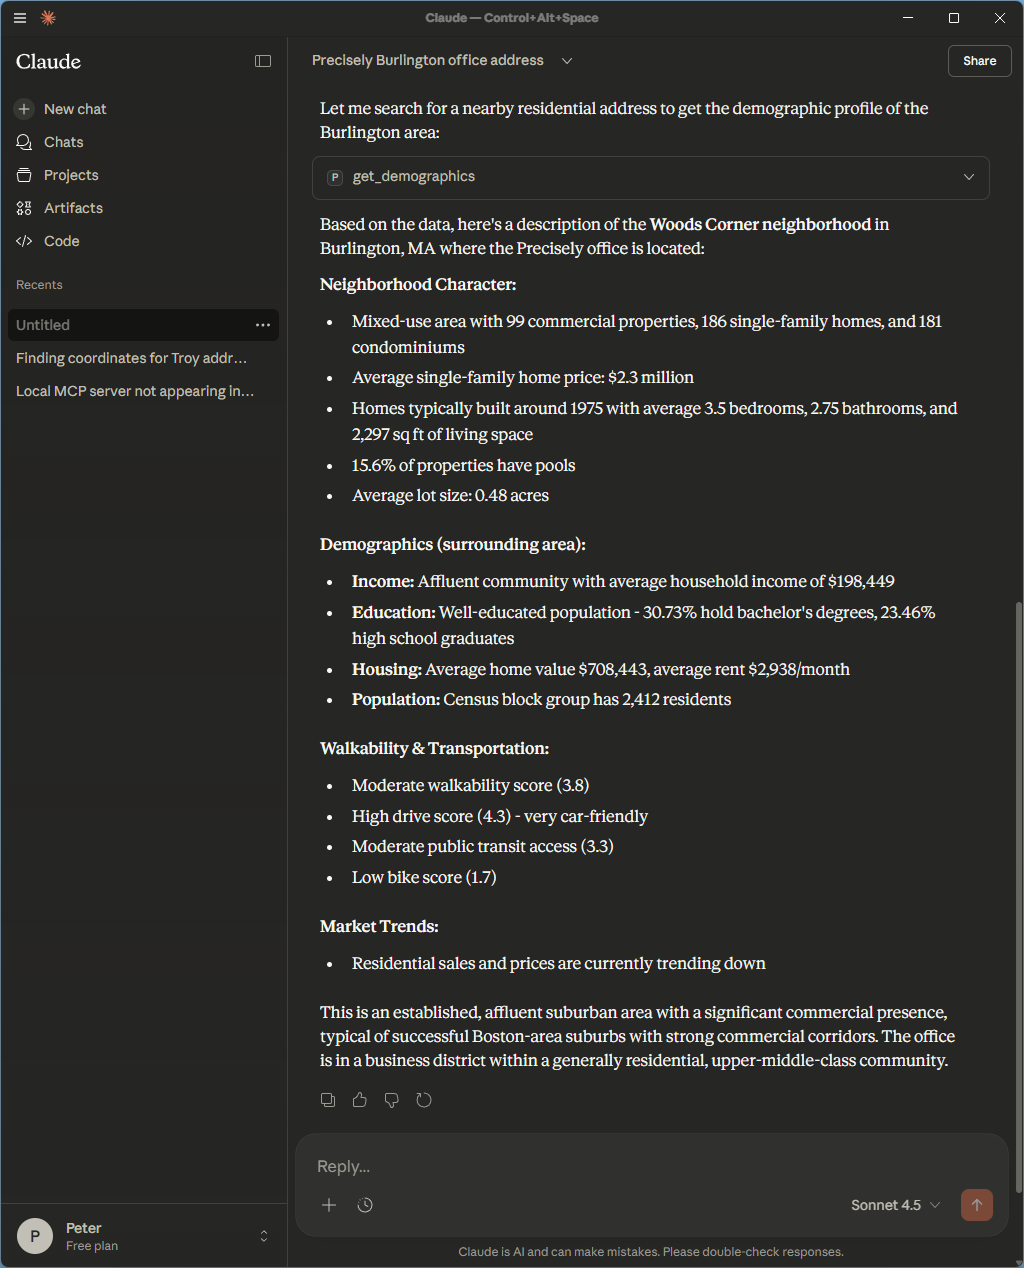
Task: Start a New chat
Action: (x=75, y=109)
